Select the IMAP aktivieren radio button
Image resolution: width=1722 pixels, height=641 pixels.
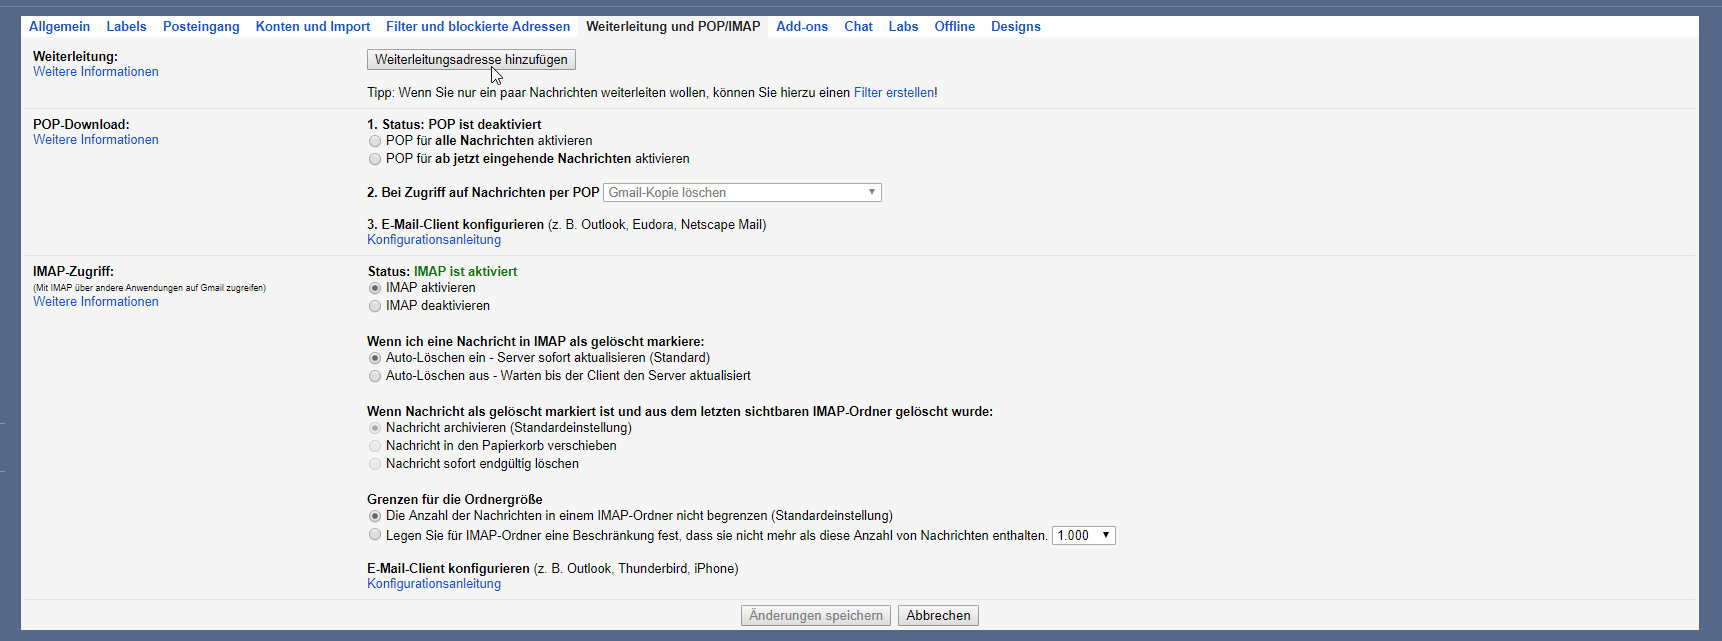point(375,289)
